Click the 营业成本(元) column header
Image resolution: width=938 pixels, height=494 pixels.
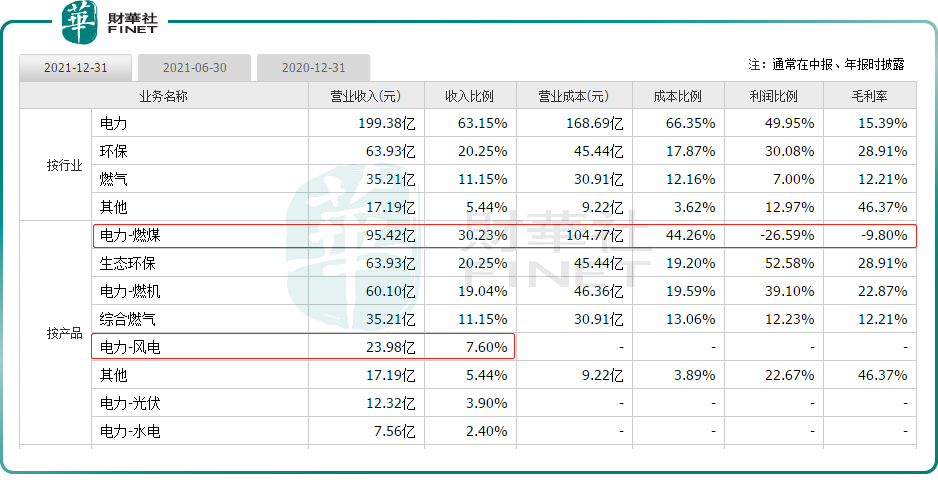[x=574, y=96]
